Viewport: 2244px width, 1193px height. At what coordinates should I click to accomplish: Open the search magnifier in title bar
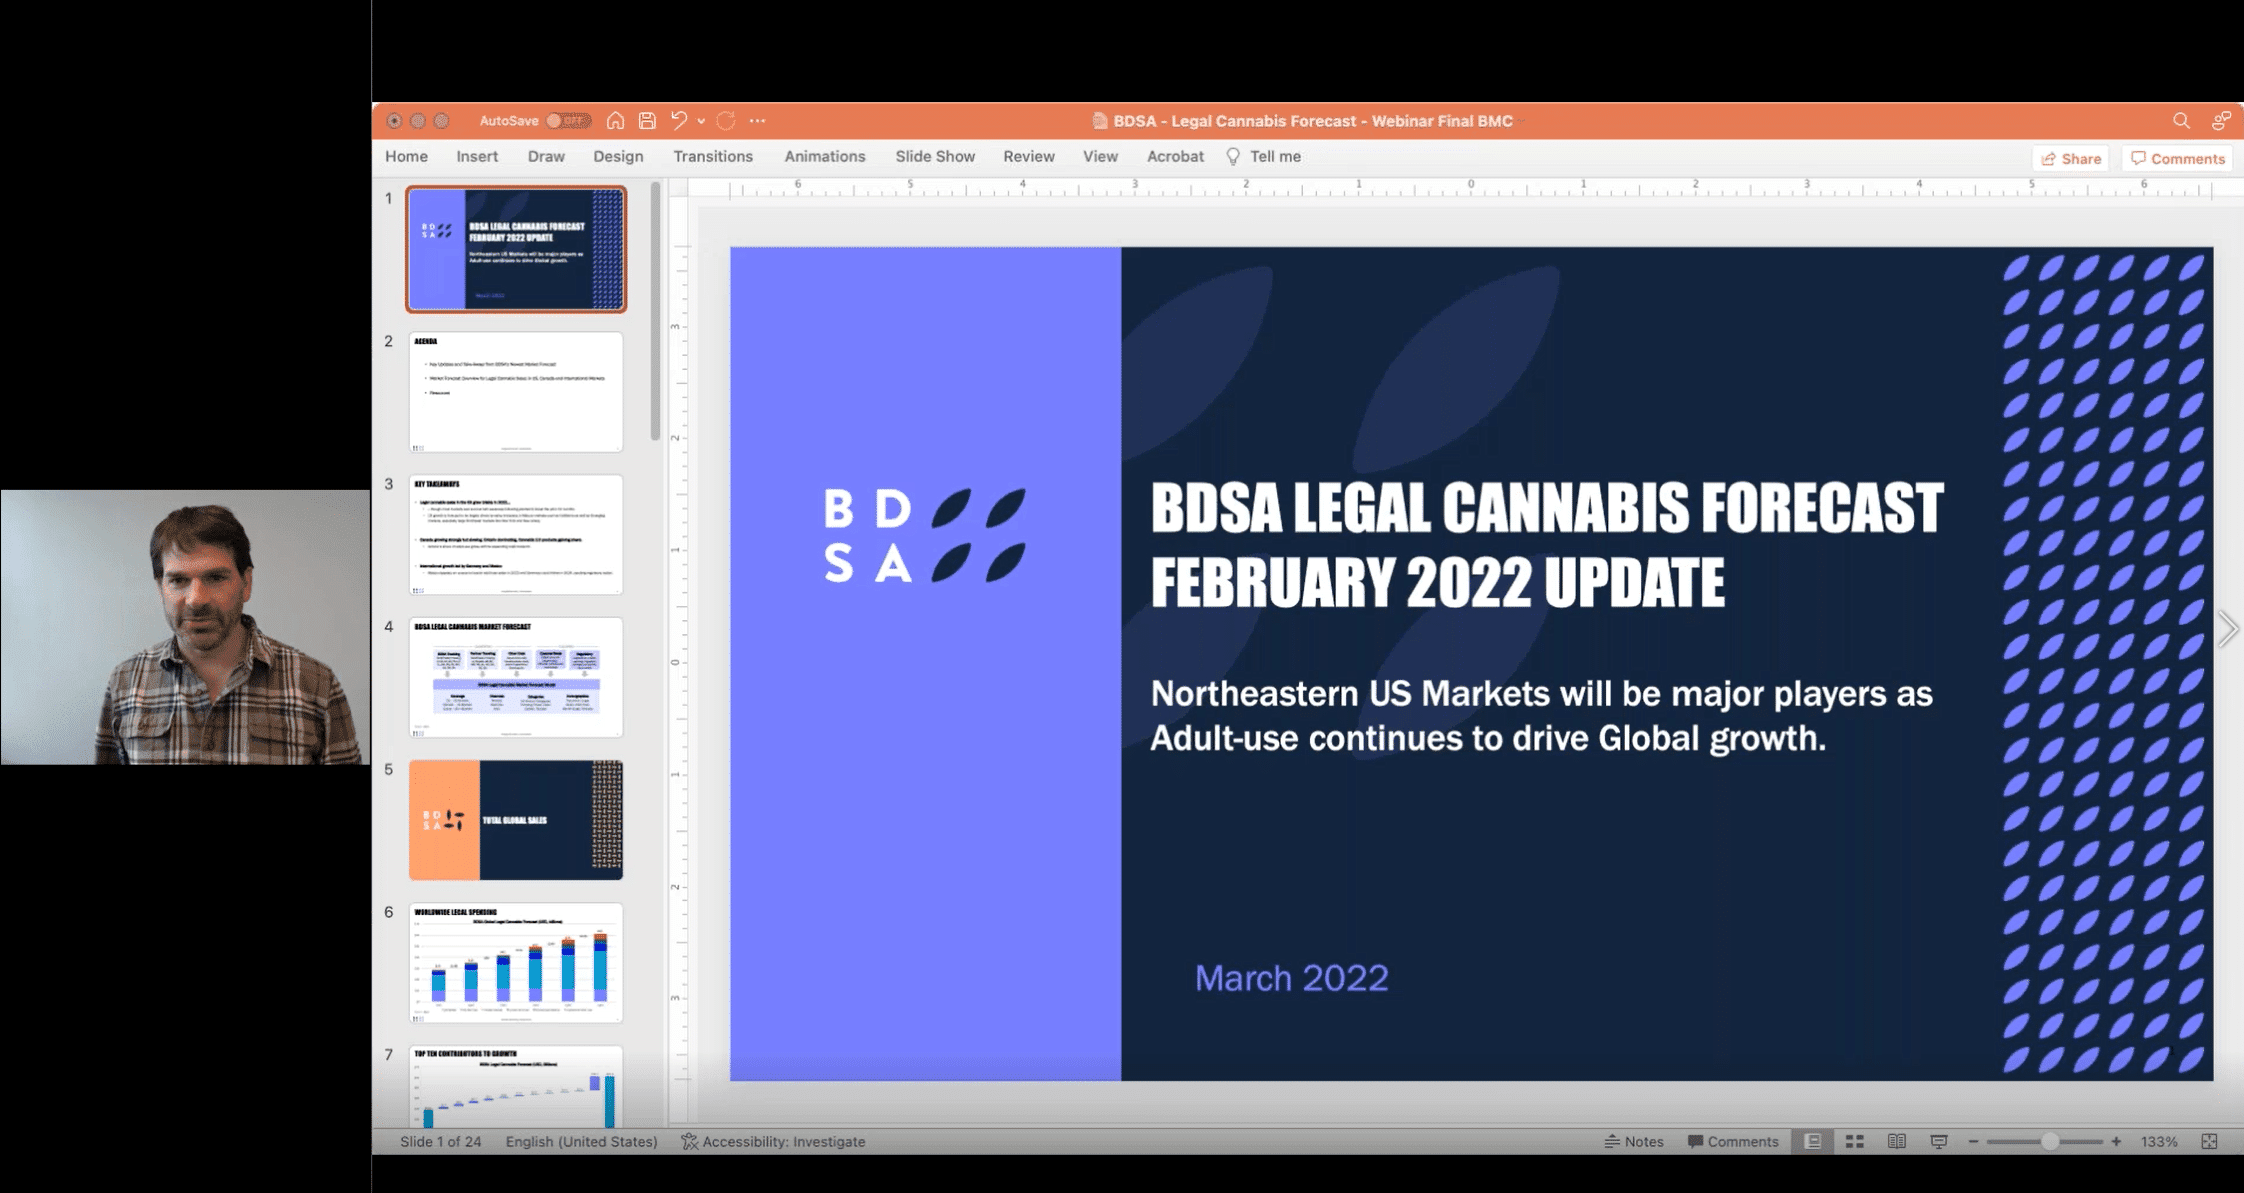click(2181, 121)
